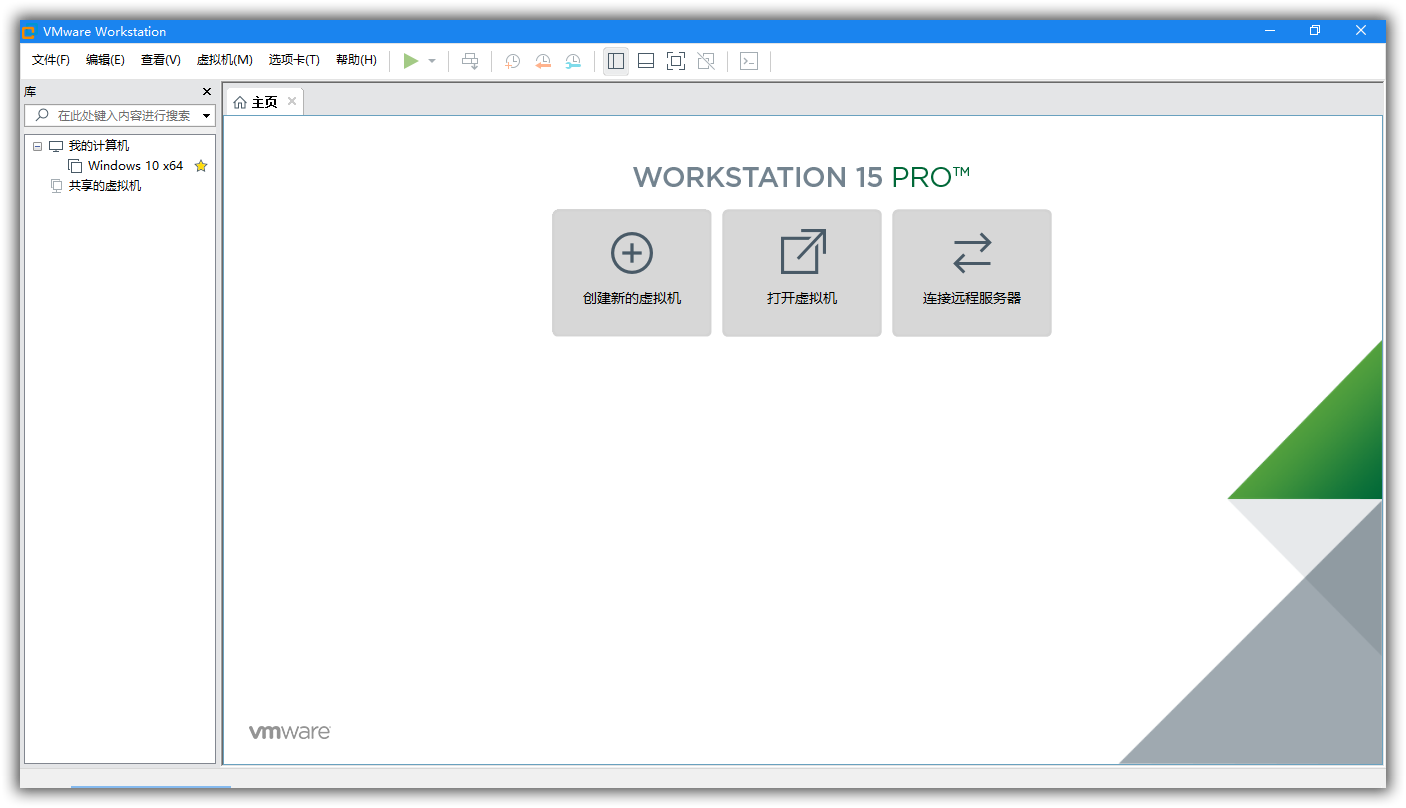1406x808 pixels.
Task: Select the Windows 10 x64 virtual machine
Action: (x=135, y=166)
